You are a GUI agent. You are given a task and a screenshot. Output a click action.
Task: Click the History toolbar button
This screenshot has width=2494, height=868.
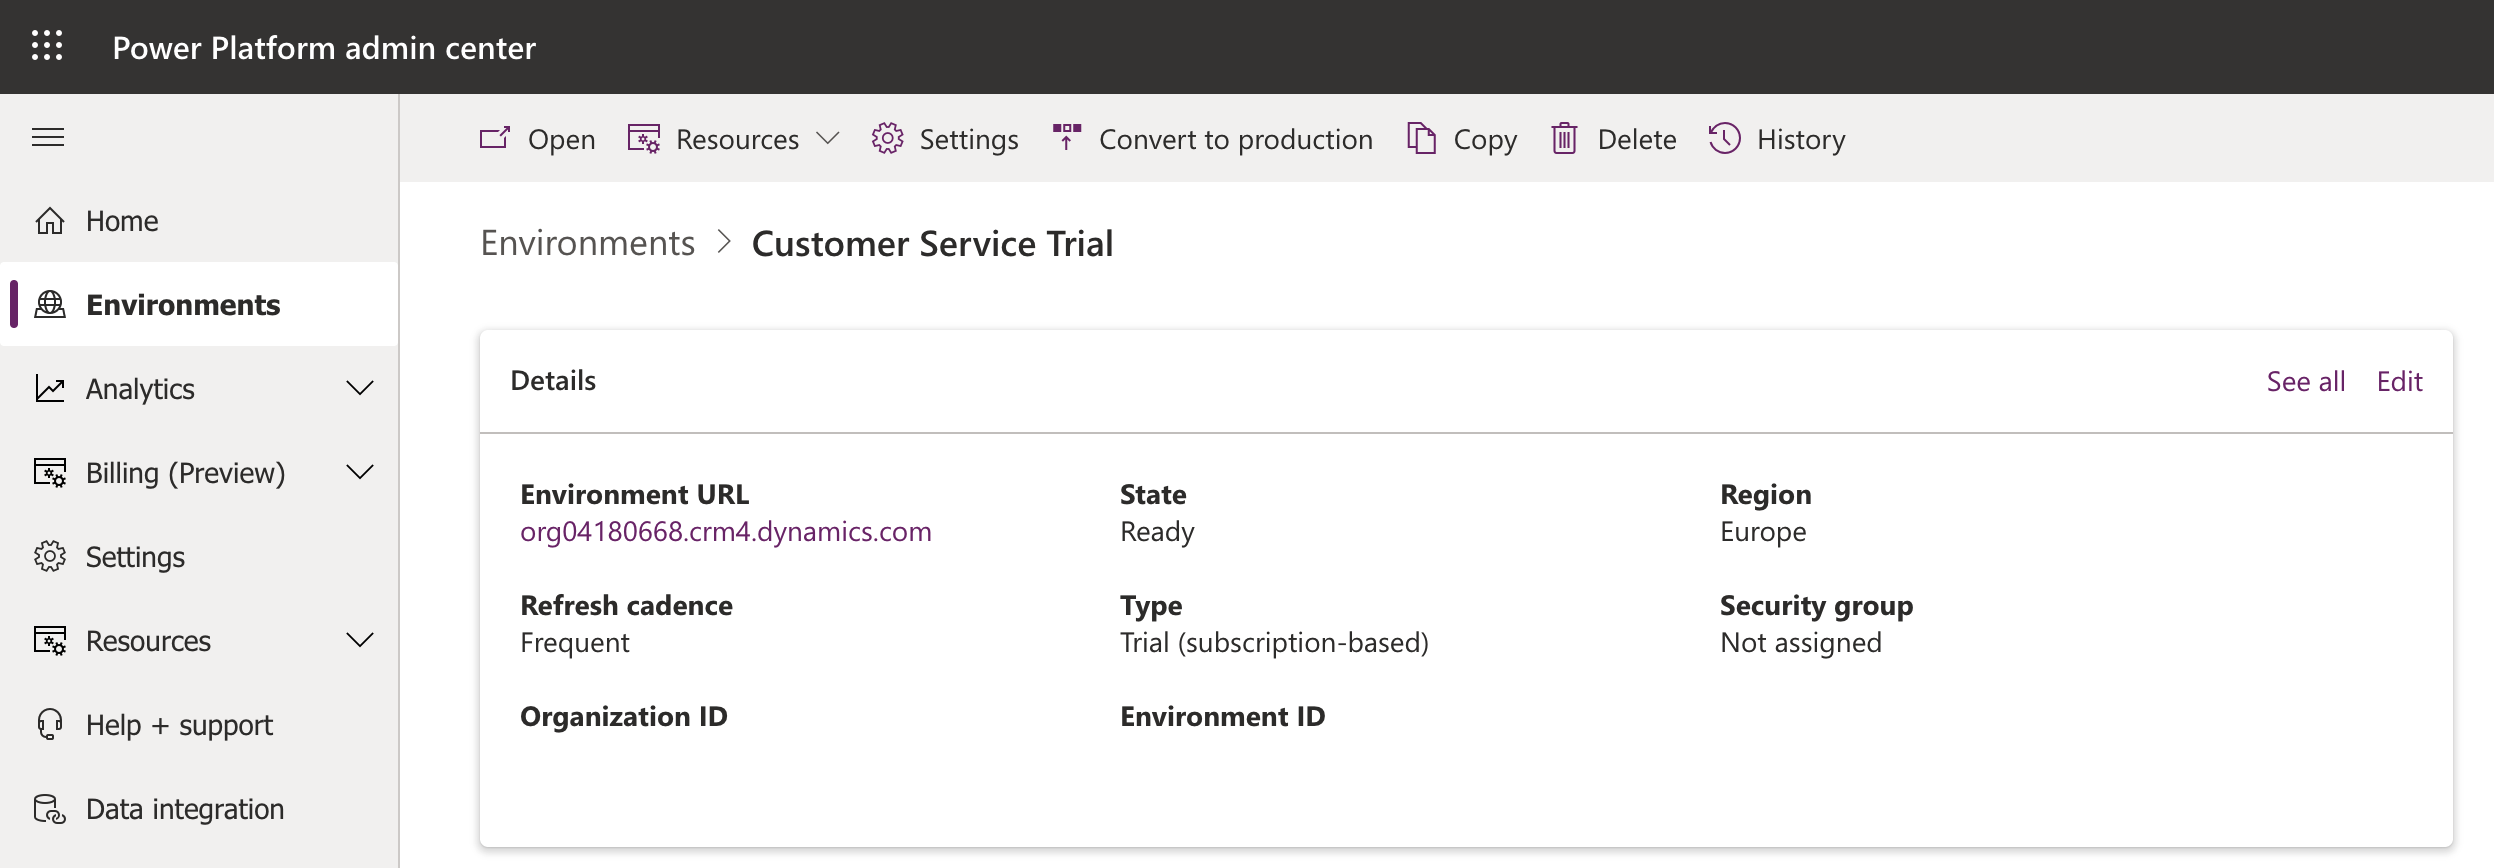pyautogui.click(x=1777, y=138)
